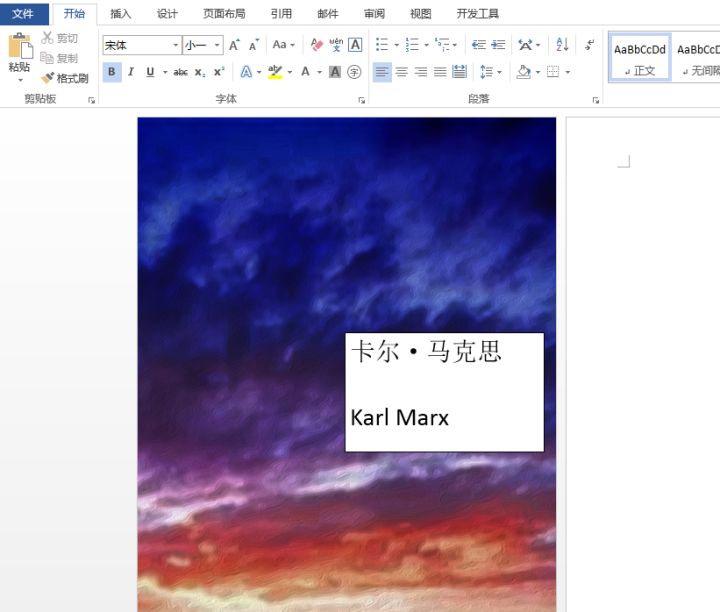Apply character border with boxed A icon
The width and height of the screenshot is (720, 612).
(x=355, y=45)
